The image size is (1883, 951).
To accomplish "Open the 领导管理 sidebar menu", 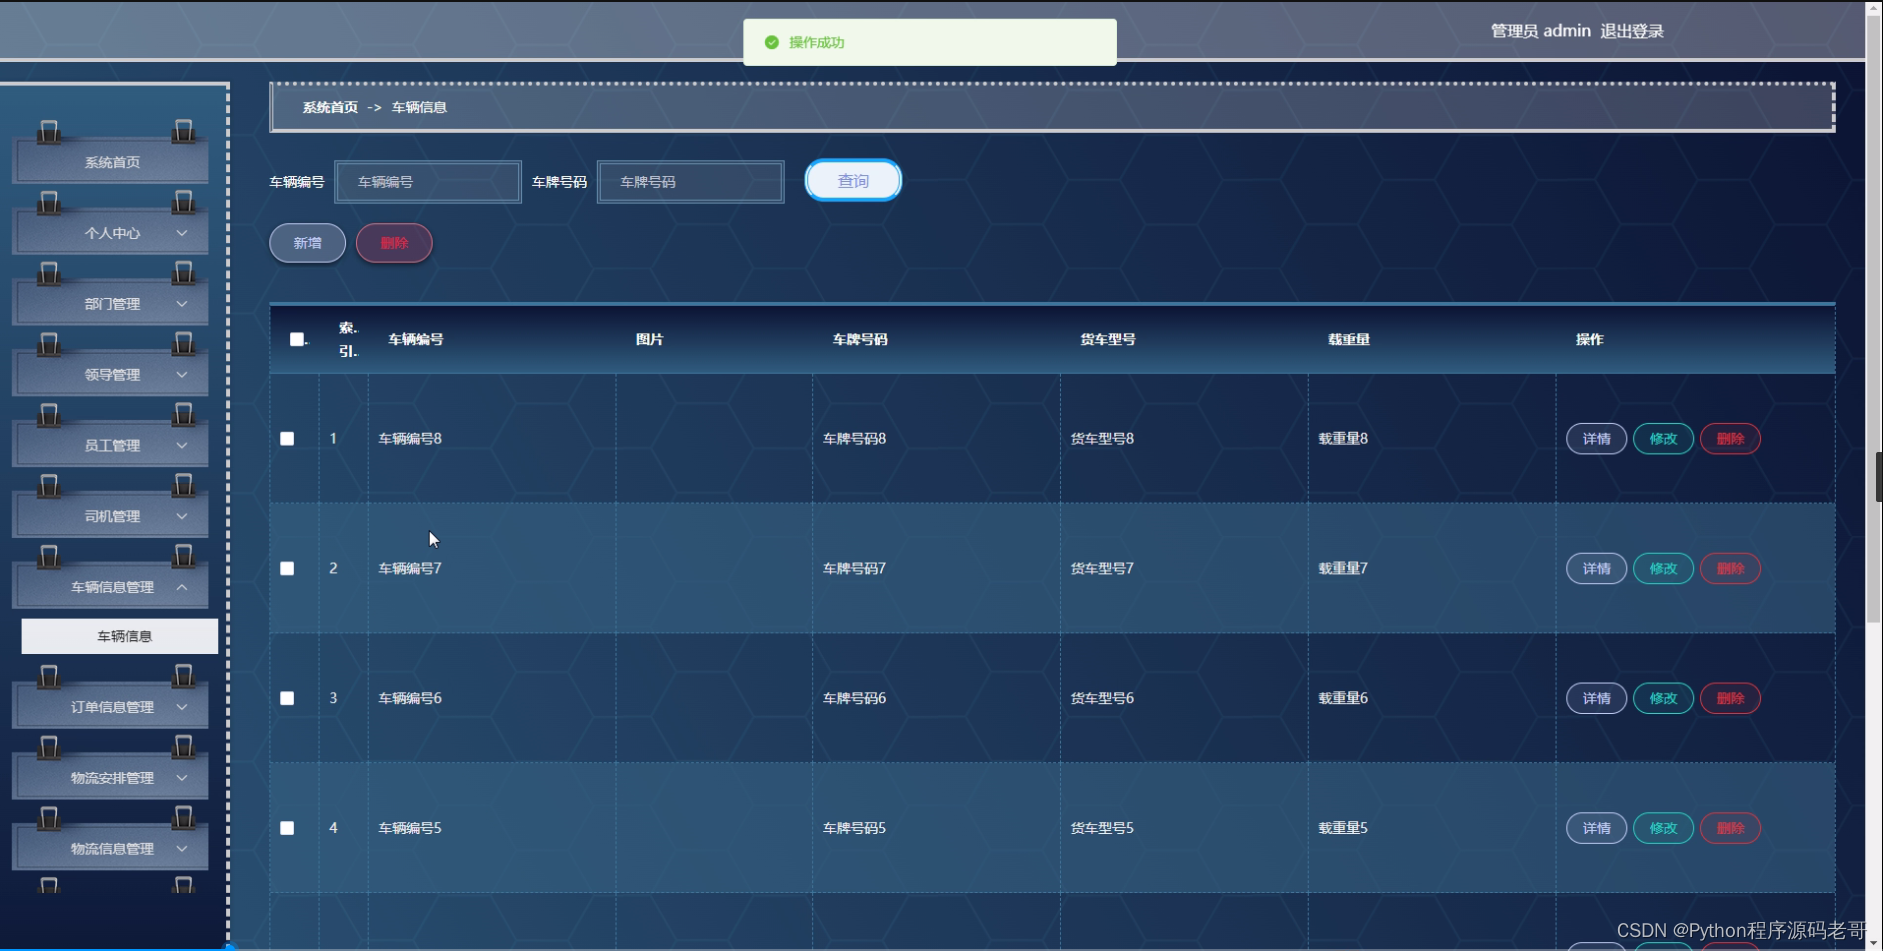I will pos(111,375).
